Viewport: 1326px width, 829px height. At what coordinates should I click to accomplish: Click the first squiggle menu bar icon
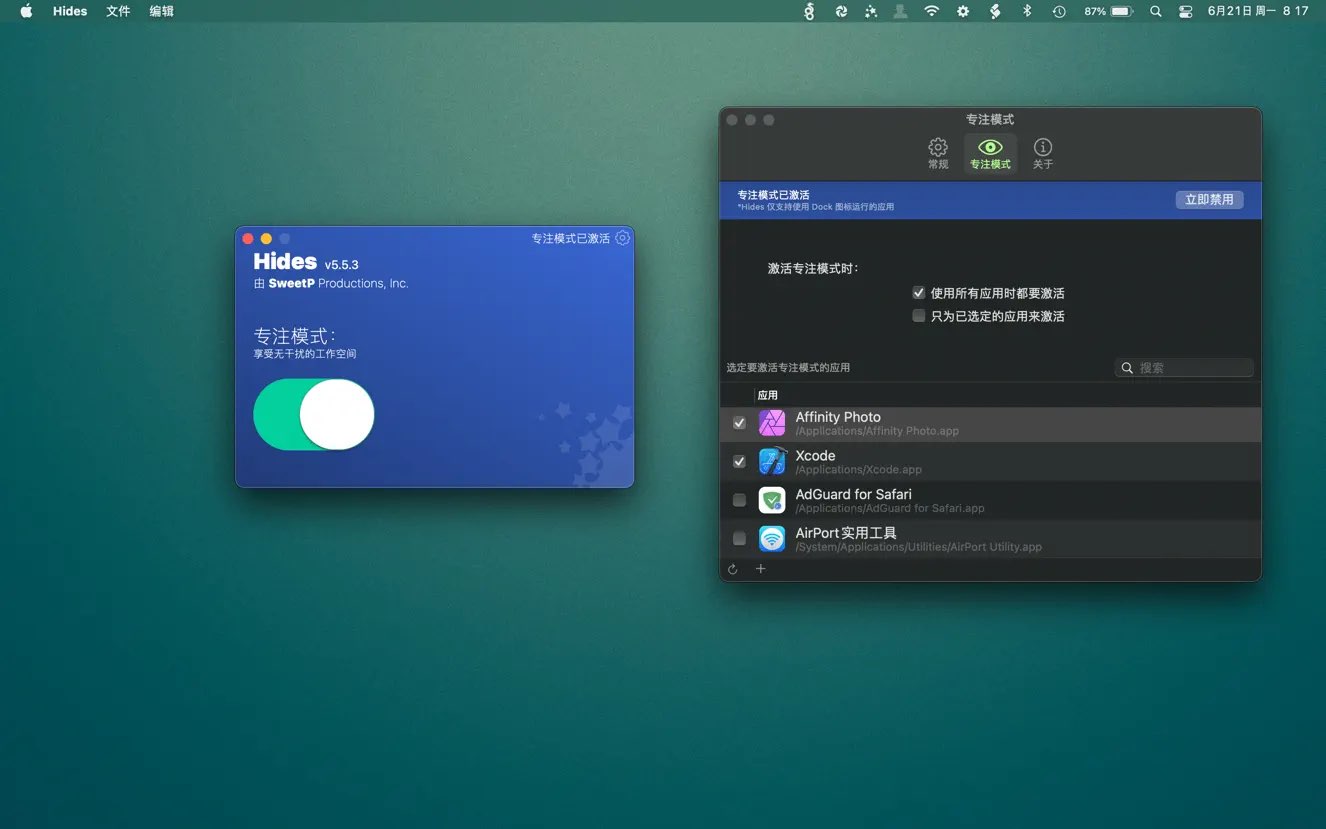point(810,11)
